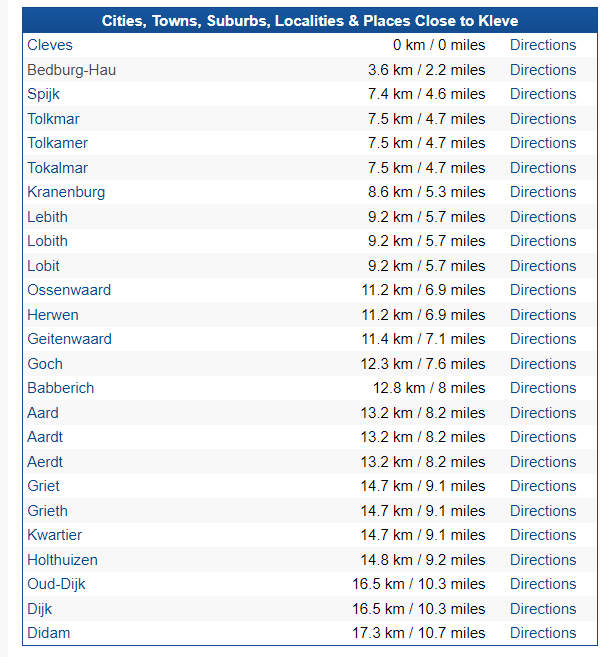Screen dimensions: 603x657
Task: Open the Grieth link
Action: tap(48, 511)
